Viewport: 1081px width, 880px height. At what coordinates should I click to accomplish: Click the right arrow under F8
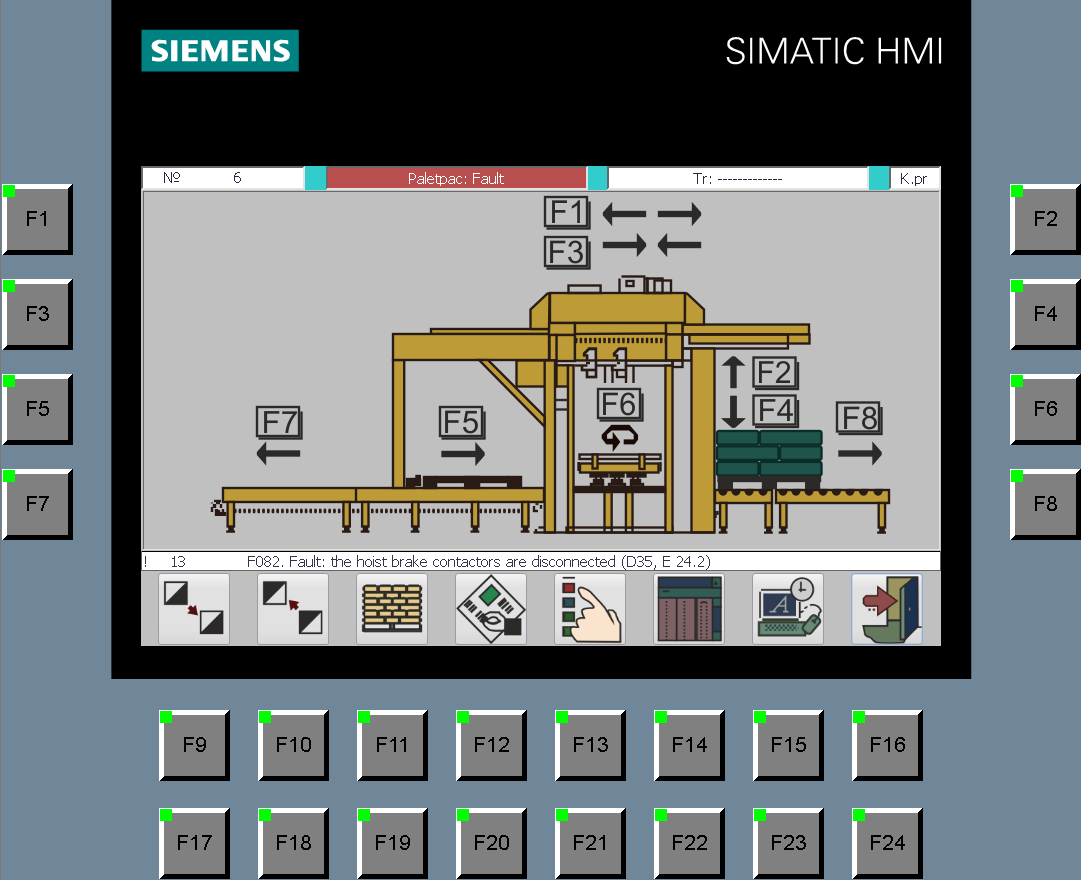click(860, 453)
